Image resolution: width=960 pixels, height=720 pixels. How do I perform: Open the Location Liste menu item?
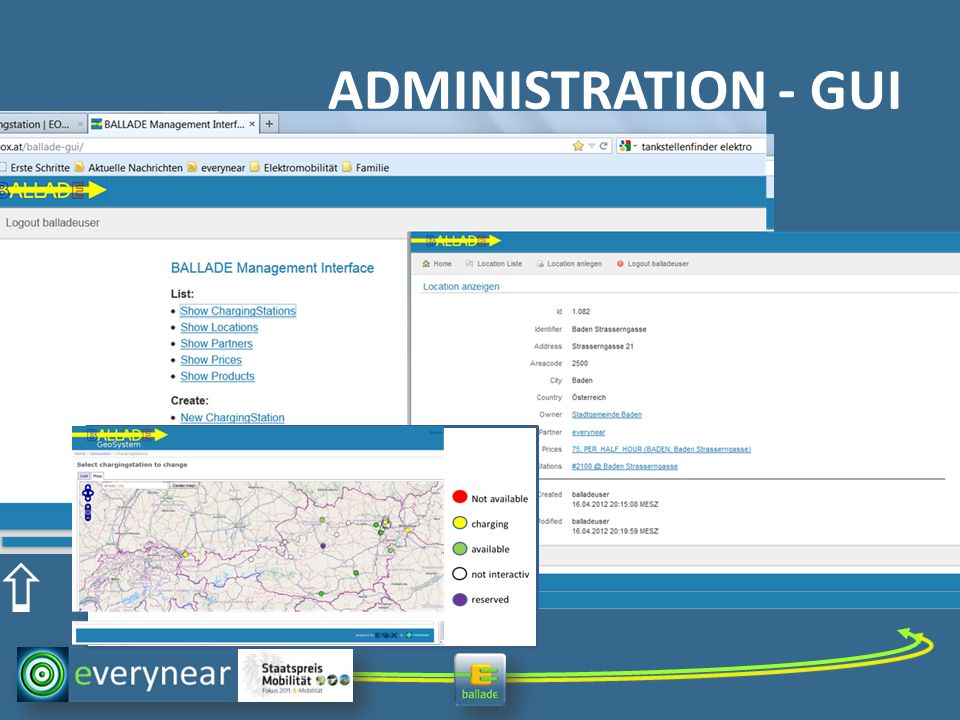[493, 264]
